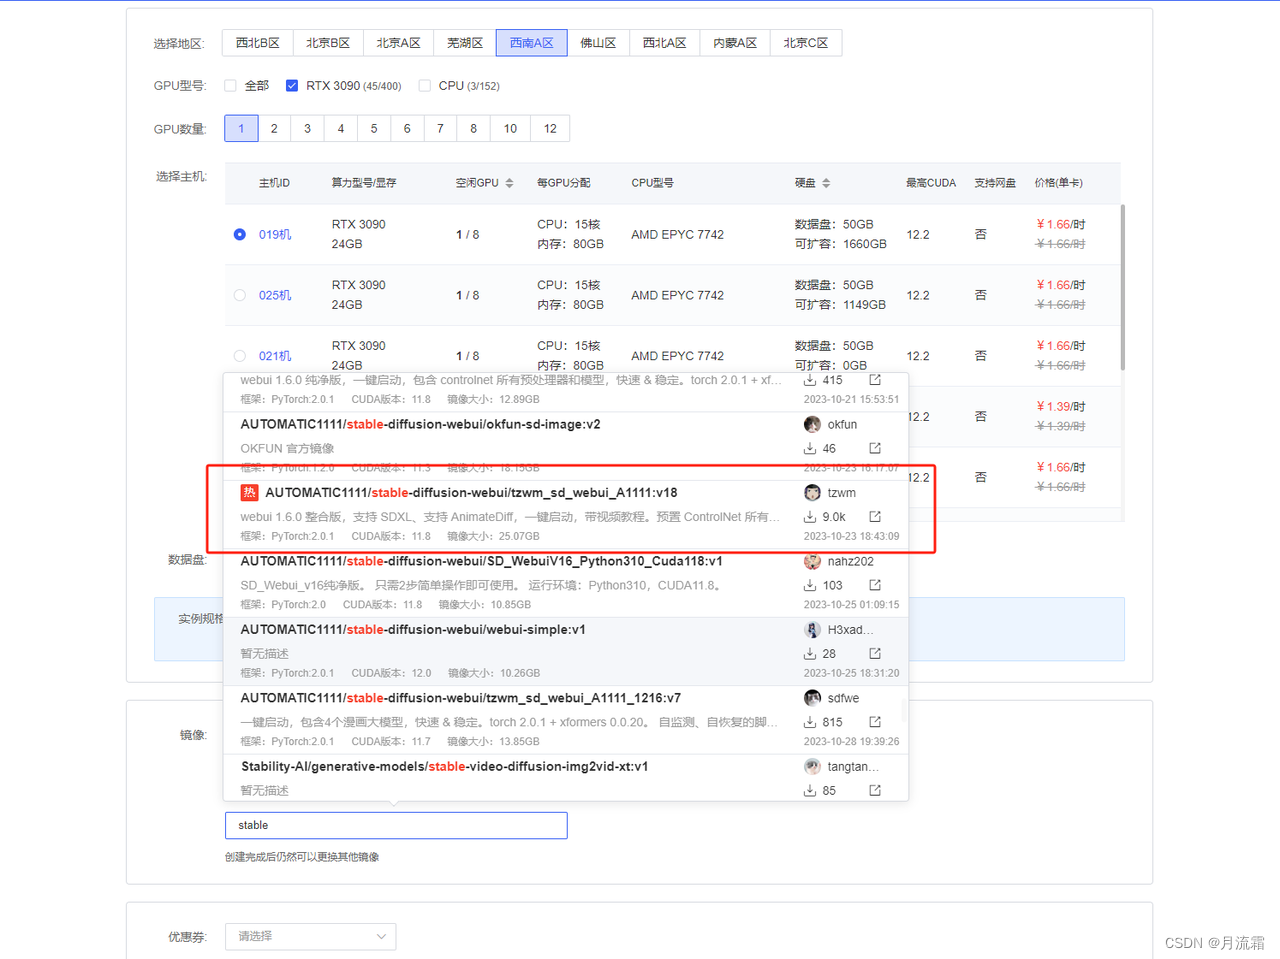The height and width of the screenshot is (959, 1280).
Task: Open external link icon for stable-video-diffusion-img2vid-xt:v1
Action: (875, 790)
